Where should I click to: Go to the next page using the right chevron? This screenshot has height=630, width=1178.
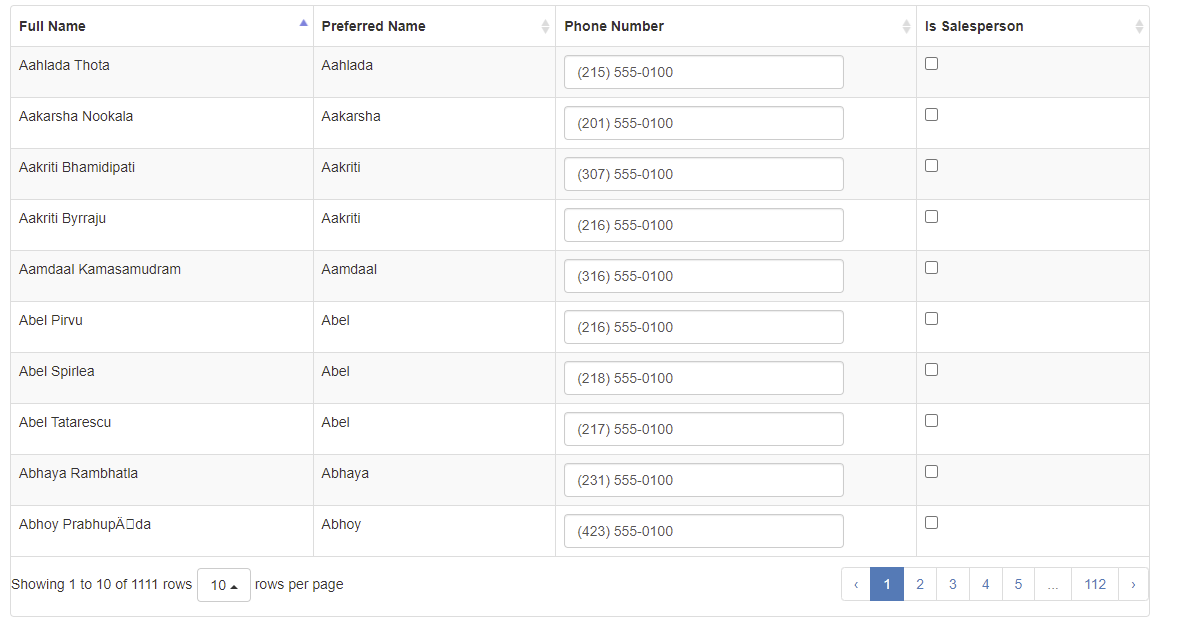click(x=1133, y=584)
